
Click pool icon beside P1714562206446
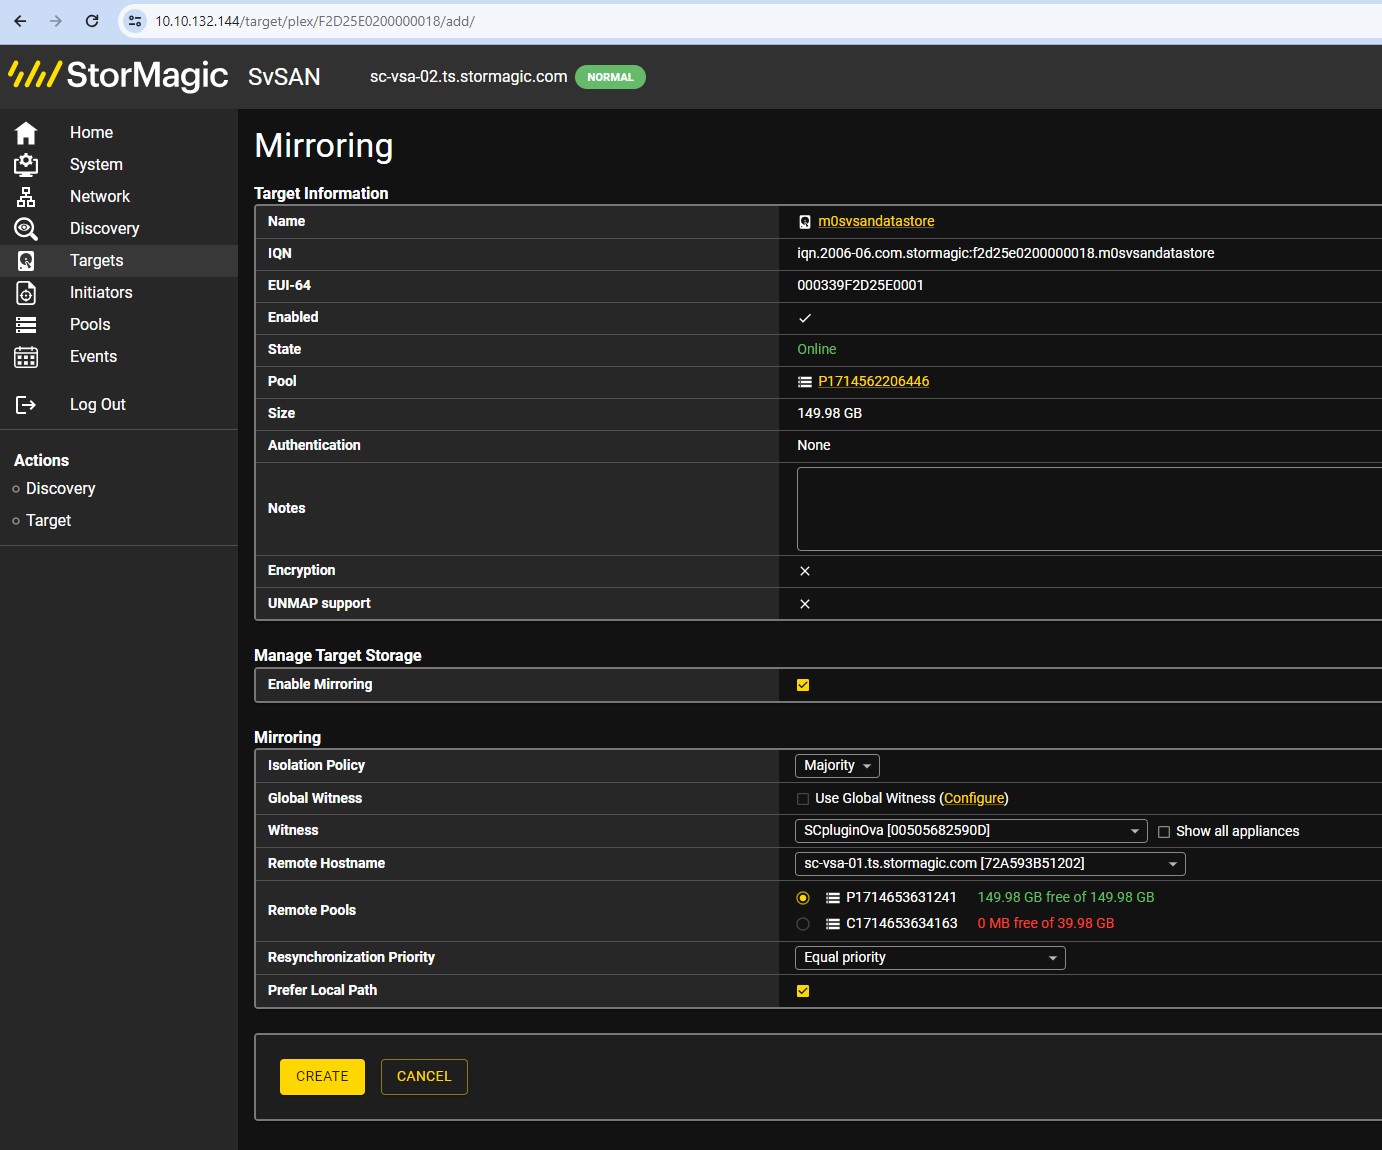click(x=805, y=382)
